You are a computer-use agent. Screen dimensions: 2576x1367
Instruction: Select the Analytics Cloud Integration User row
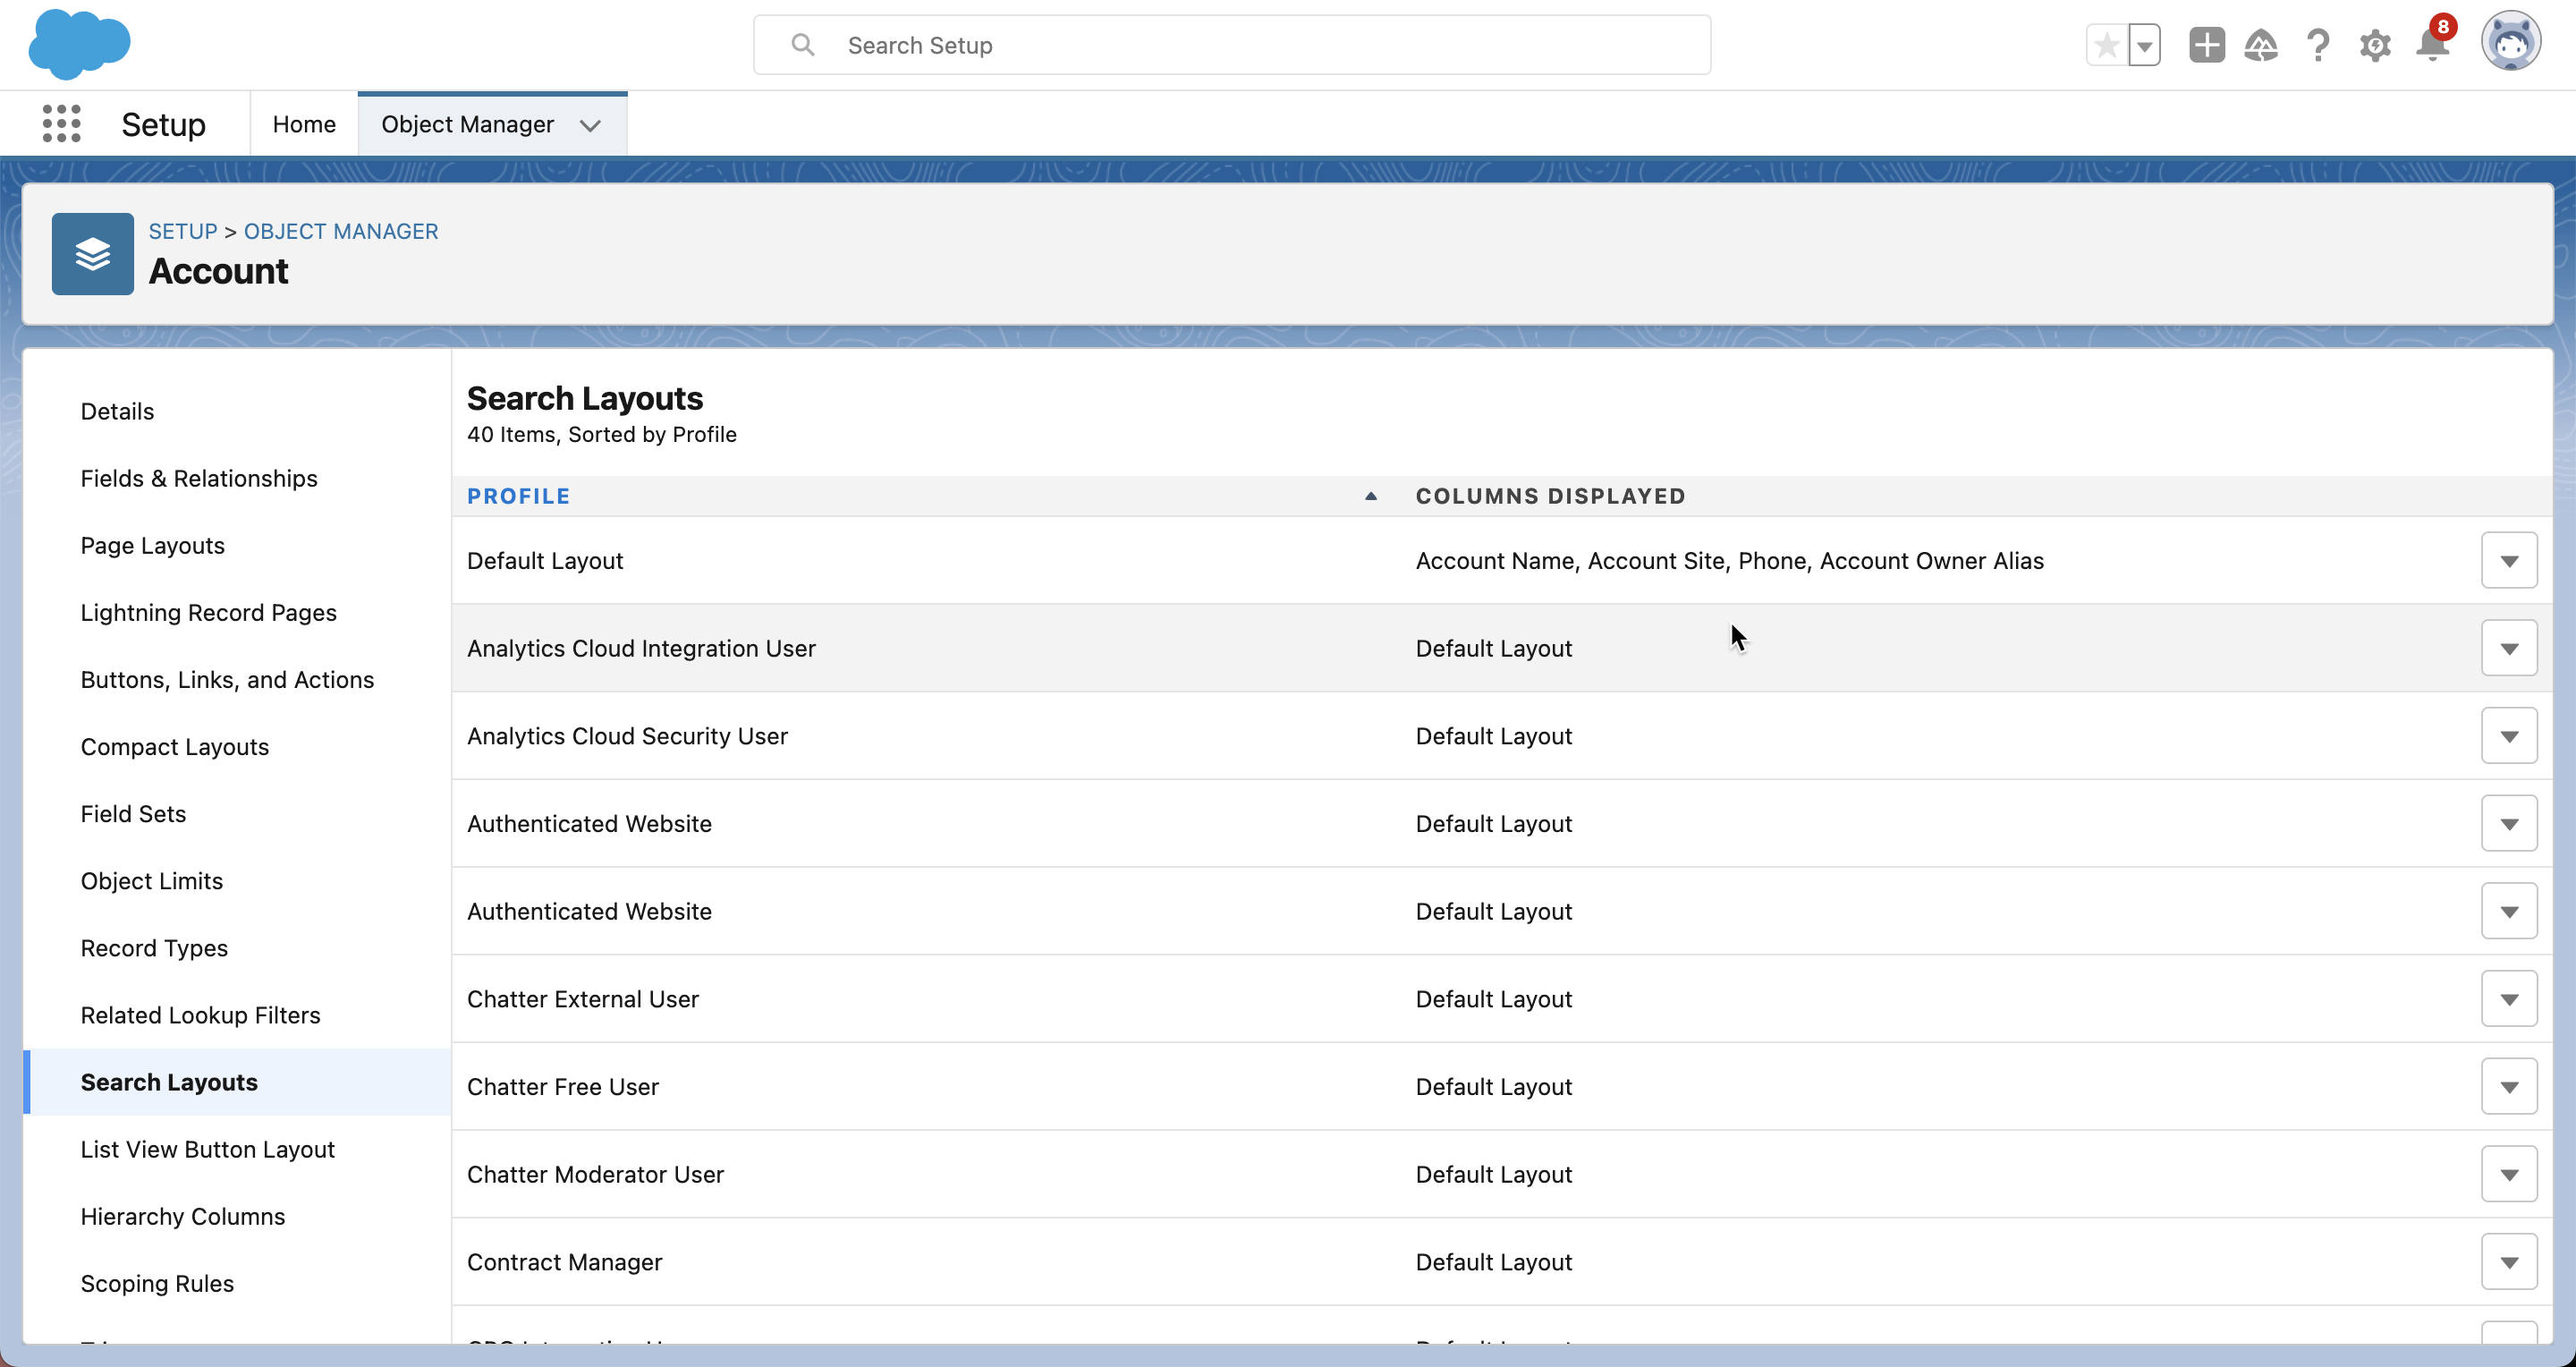pyautogui.click(x=641, y=648)
